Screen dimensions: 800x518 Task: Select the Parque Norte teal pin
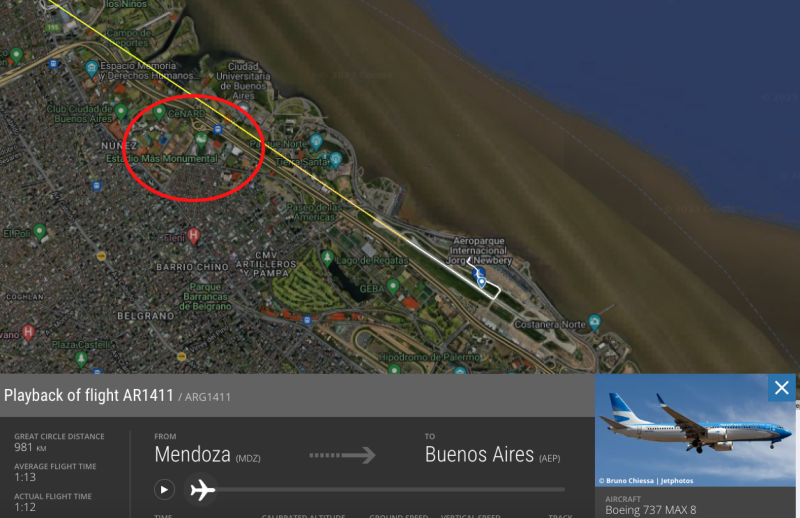pyautogui.click(x=316, y=142)
